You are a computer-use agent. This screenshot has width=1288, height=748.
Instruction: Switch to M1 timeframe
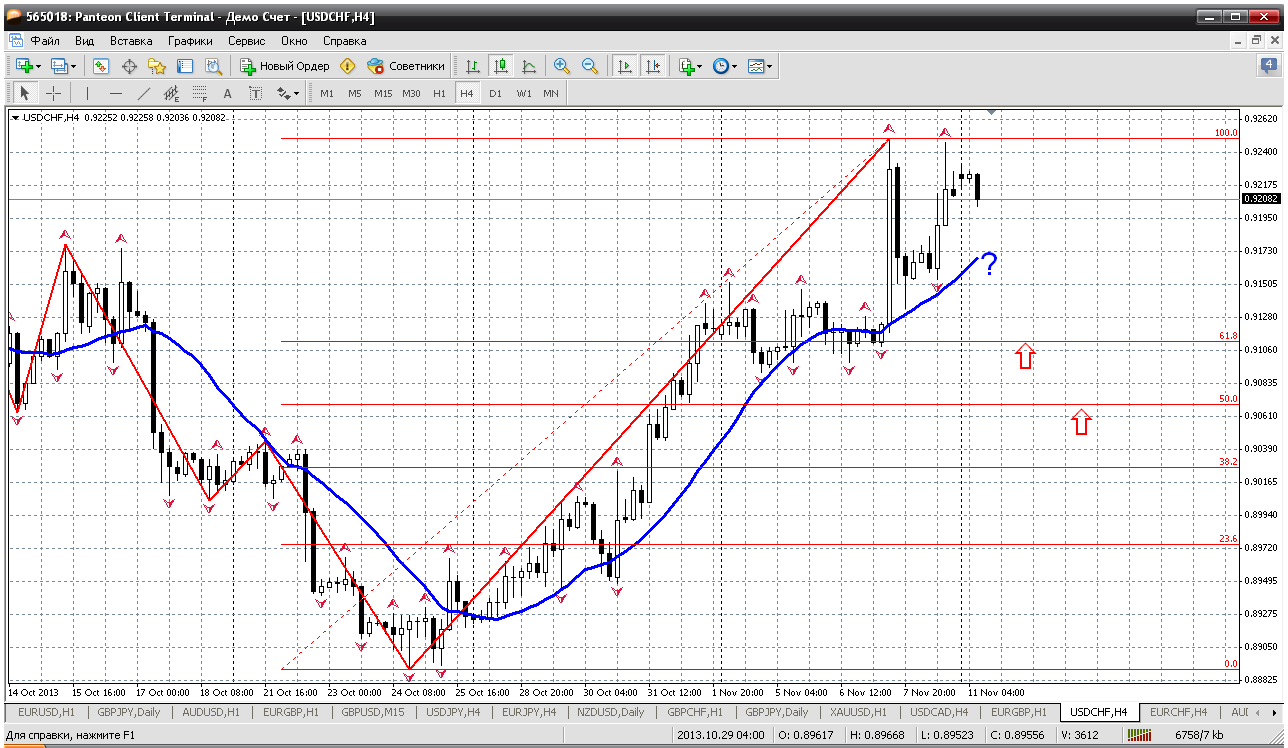(327, 93)
